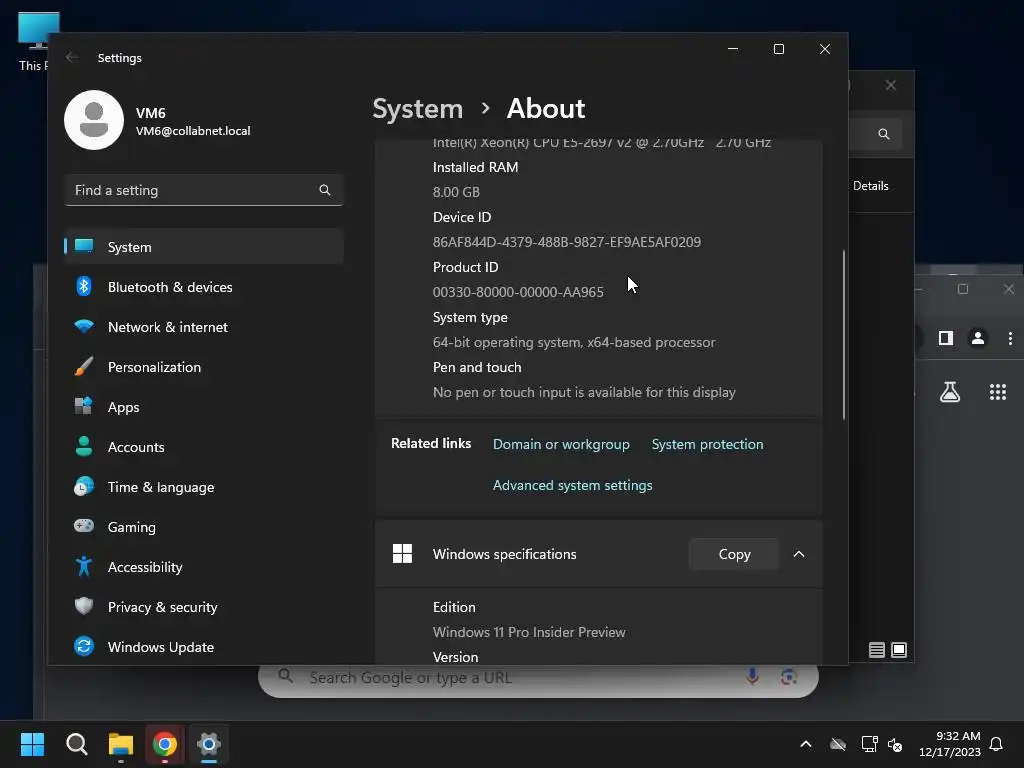The image size is (1024, 768).
Task: Click the Settings page vertical scrollbar
Action: click(x=844, y=334)
